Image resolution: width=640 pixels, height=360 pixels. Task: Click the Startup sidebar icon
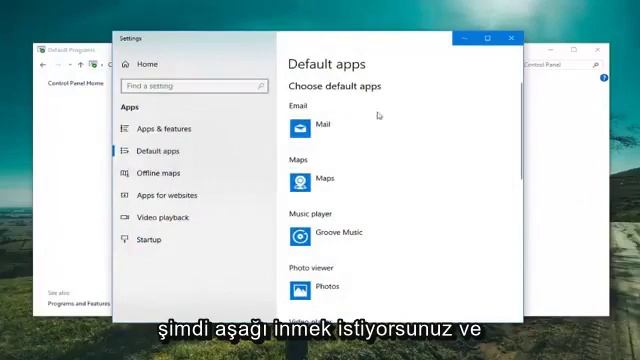point(124,239)
